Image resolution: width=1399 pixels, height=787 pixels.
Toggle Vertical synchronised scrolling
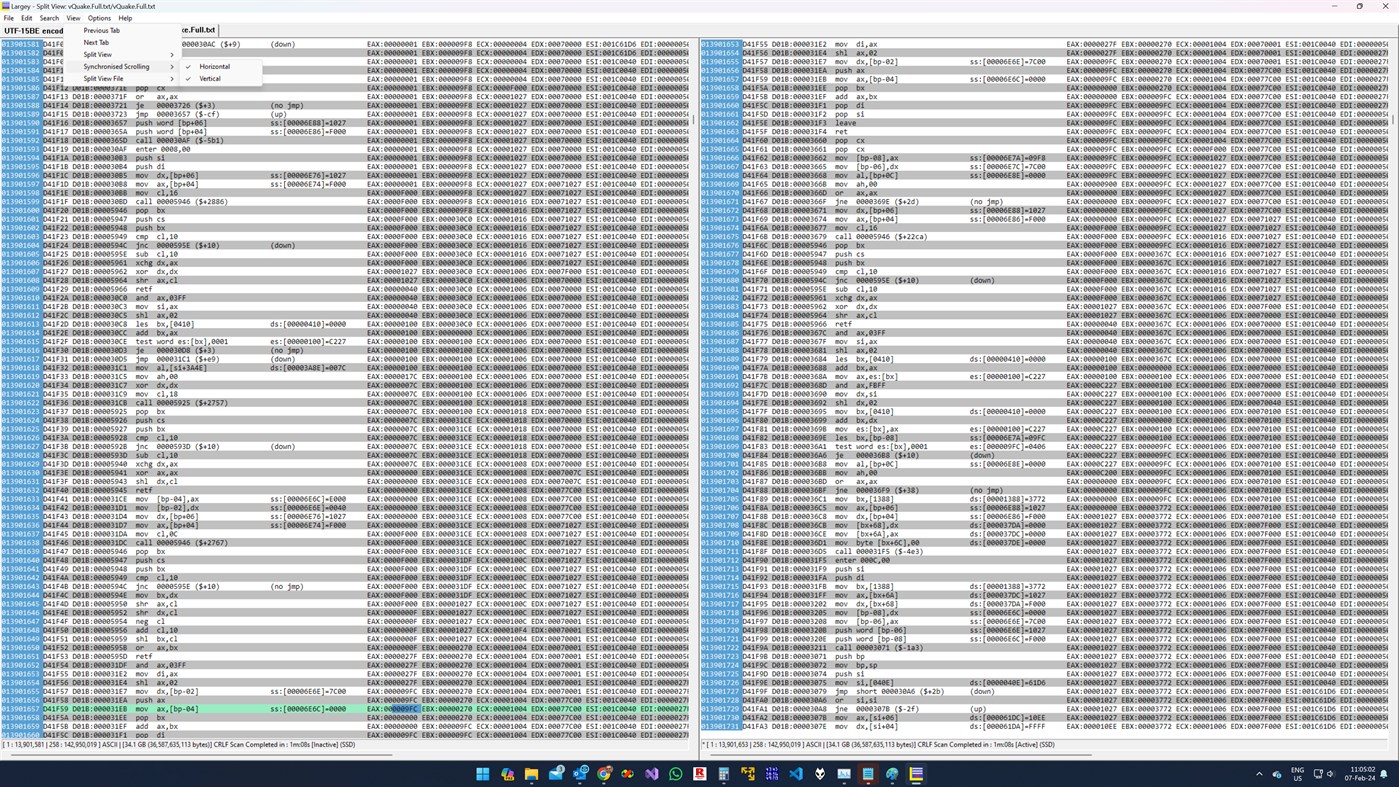tap(221, 79)
